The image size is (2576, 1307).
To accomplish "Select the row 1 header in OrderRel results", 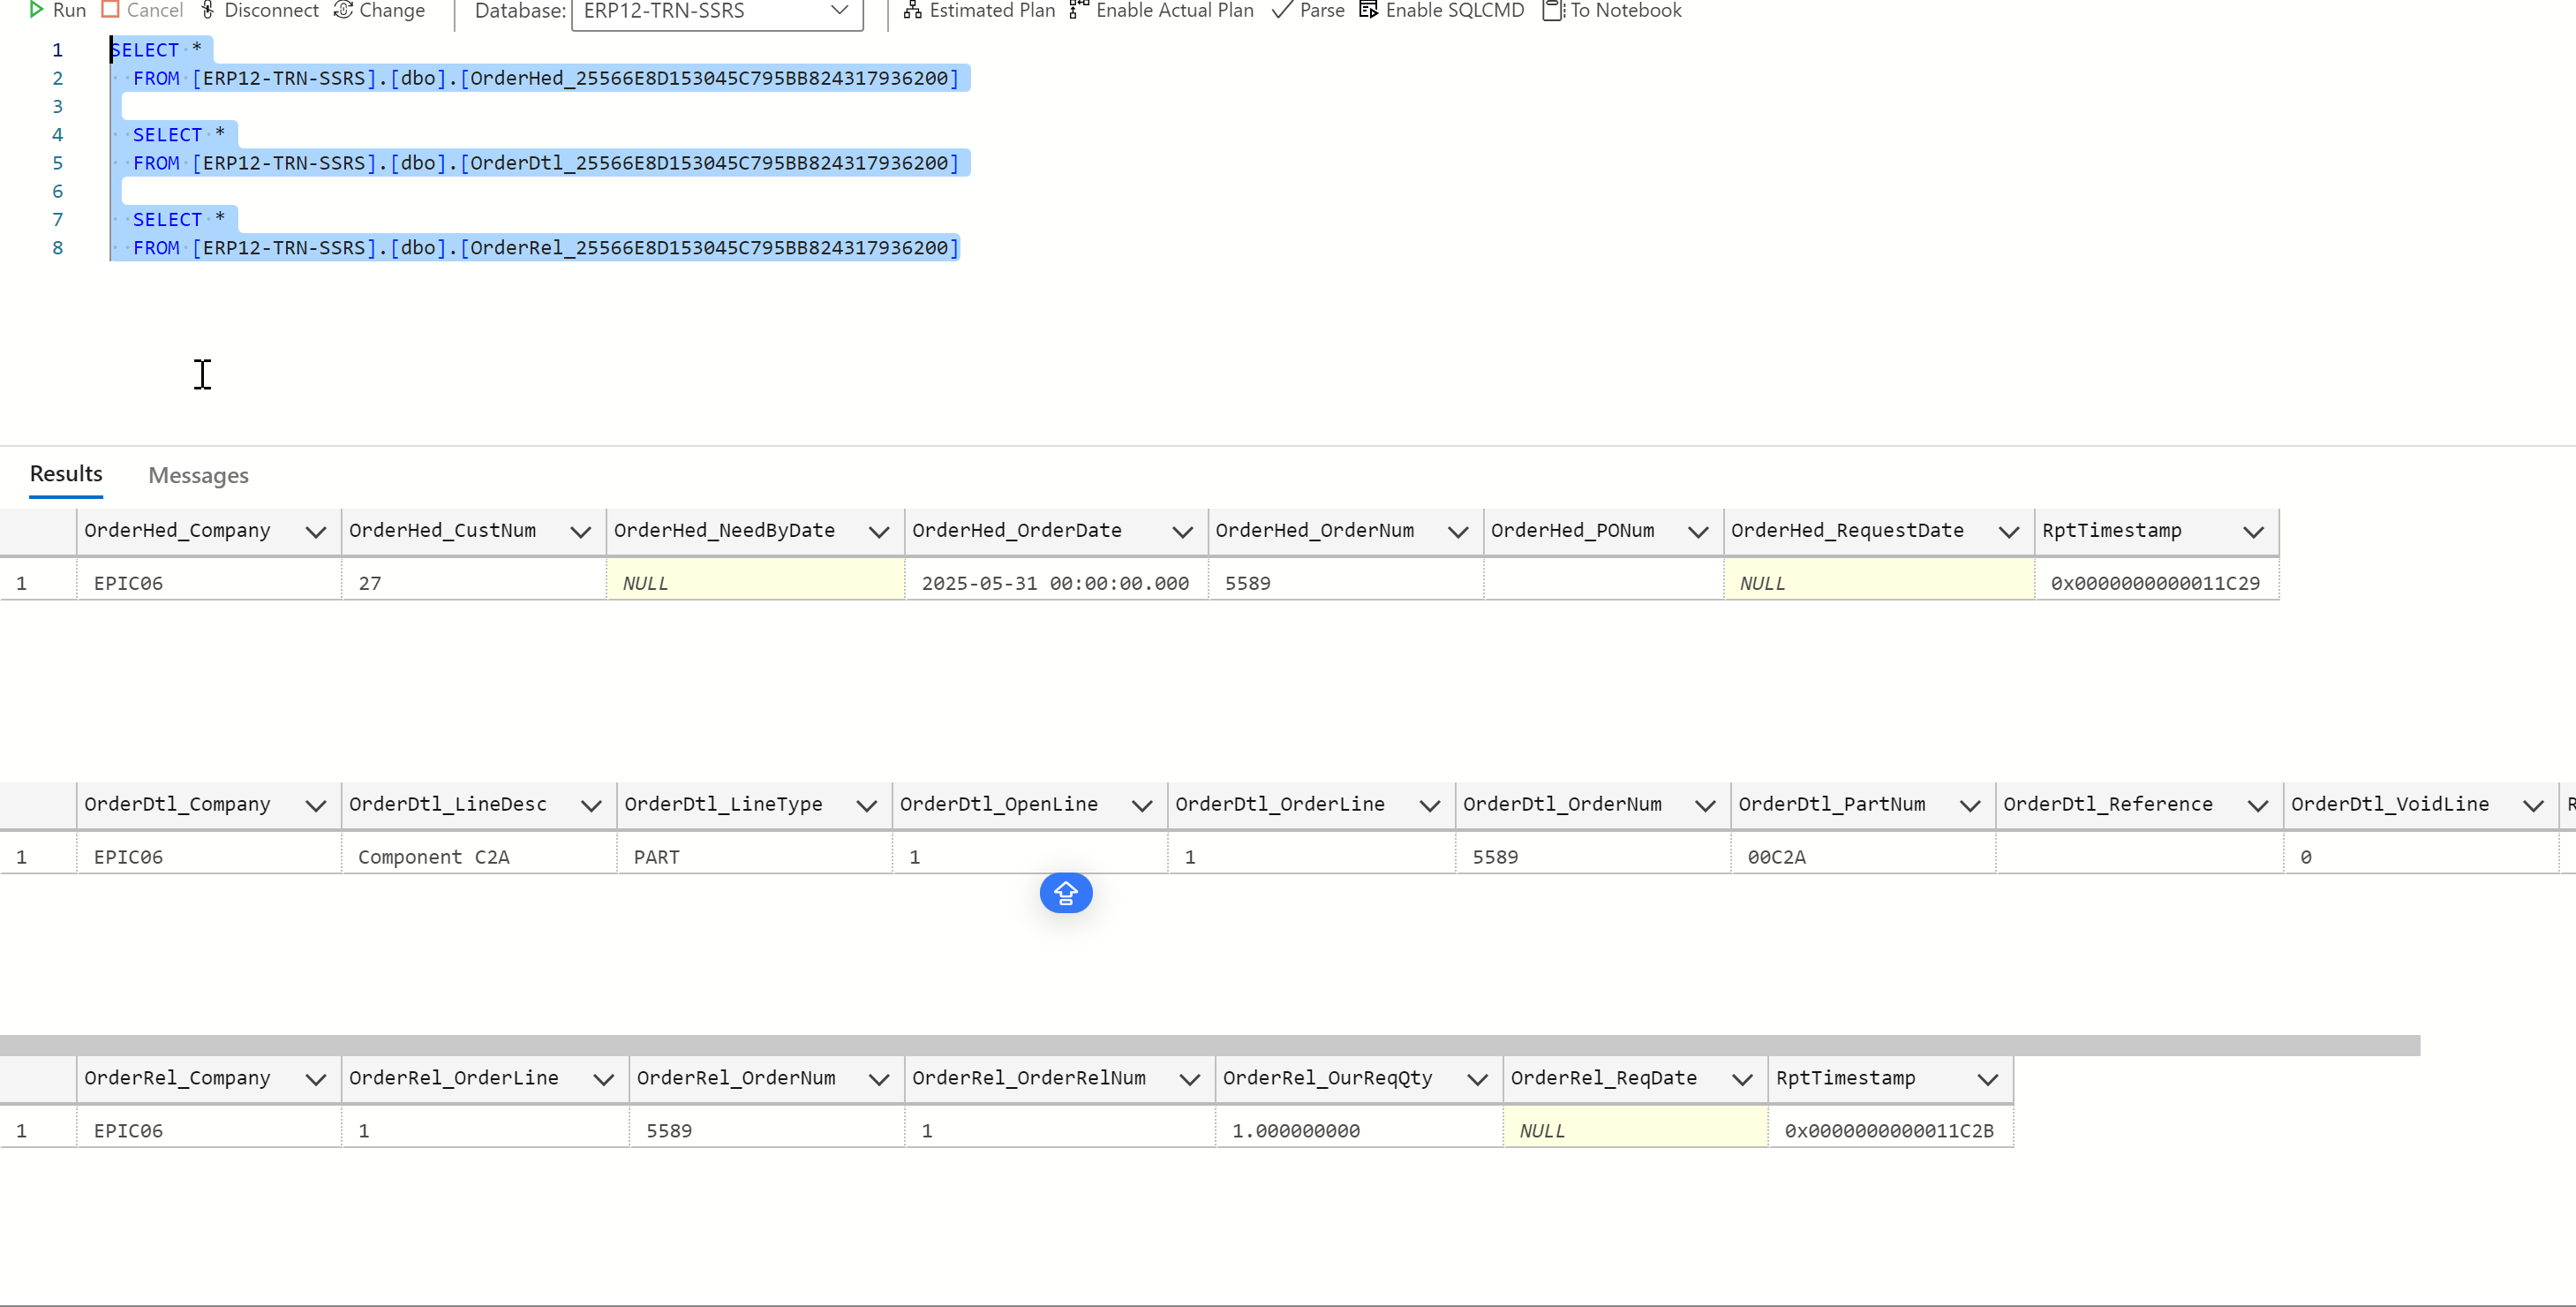I will click(x=22, y=1129).
